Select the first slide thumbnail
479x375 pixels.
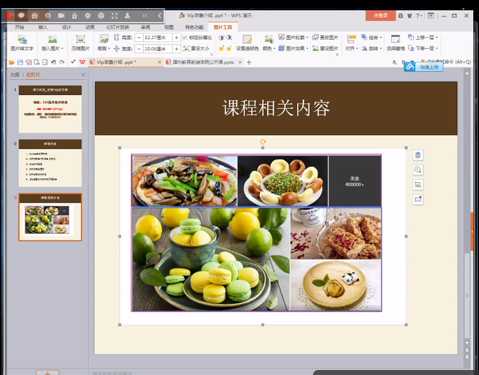(x=50, y=109)
